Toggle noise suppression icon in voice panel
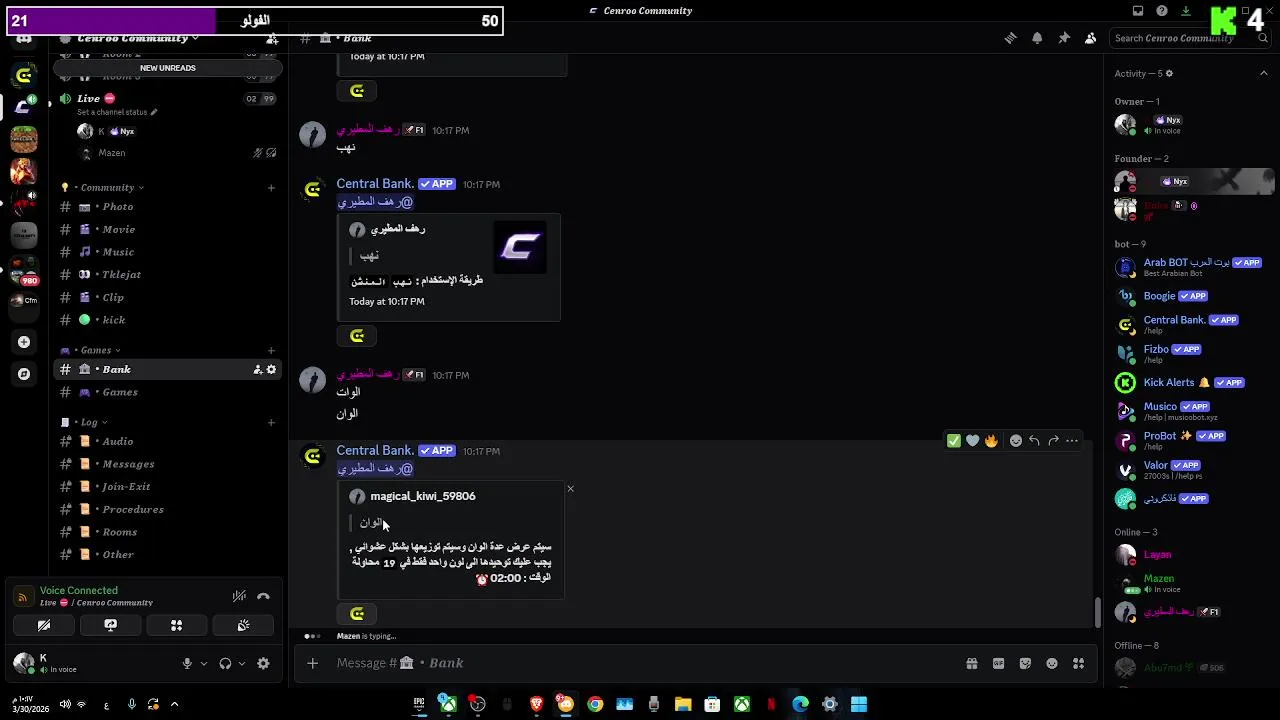This screenshot has height=720, width=1280. (239, 596)
